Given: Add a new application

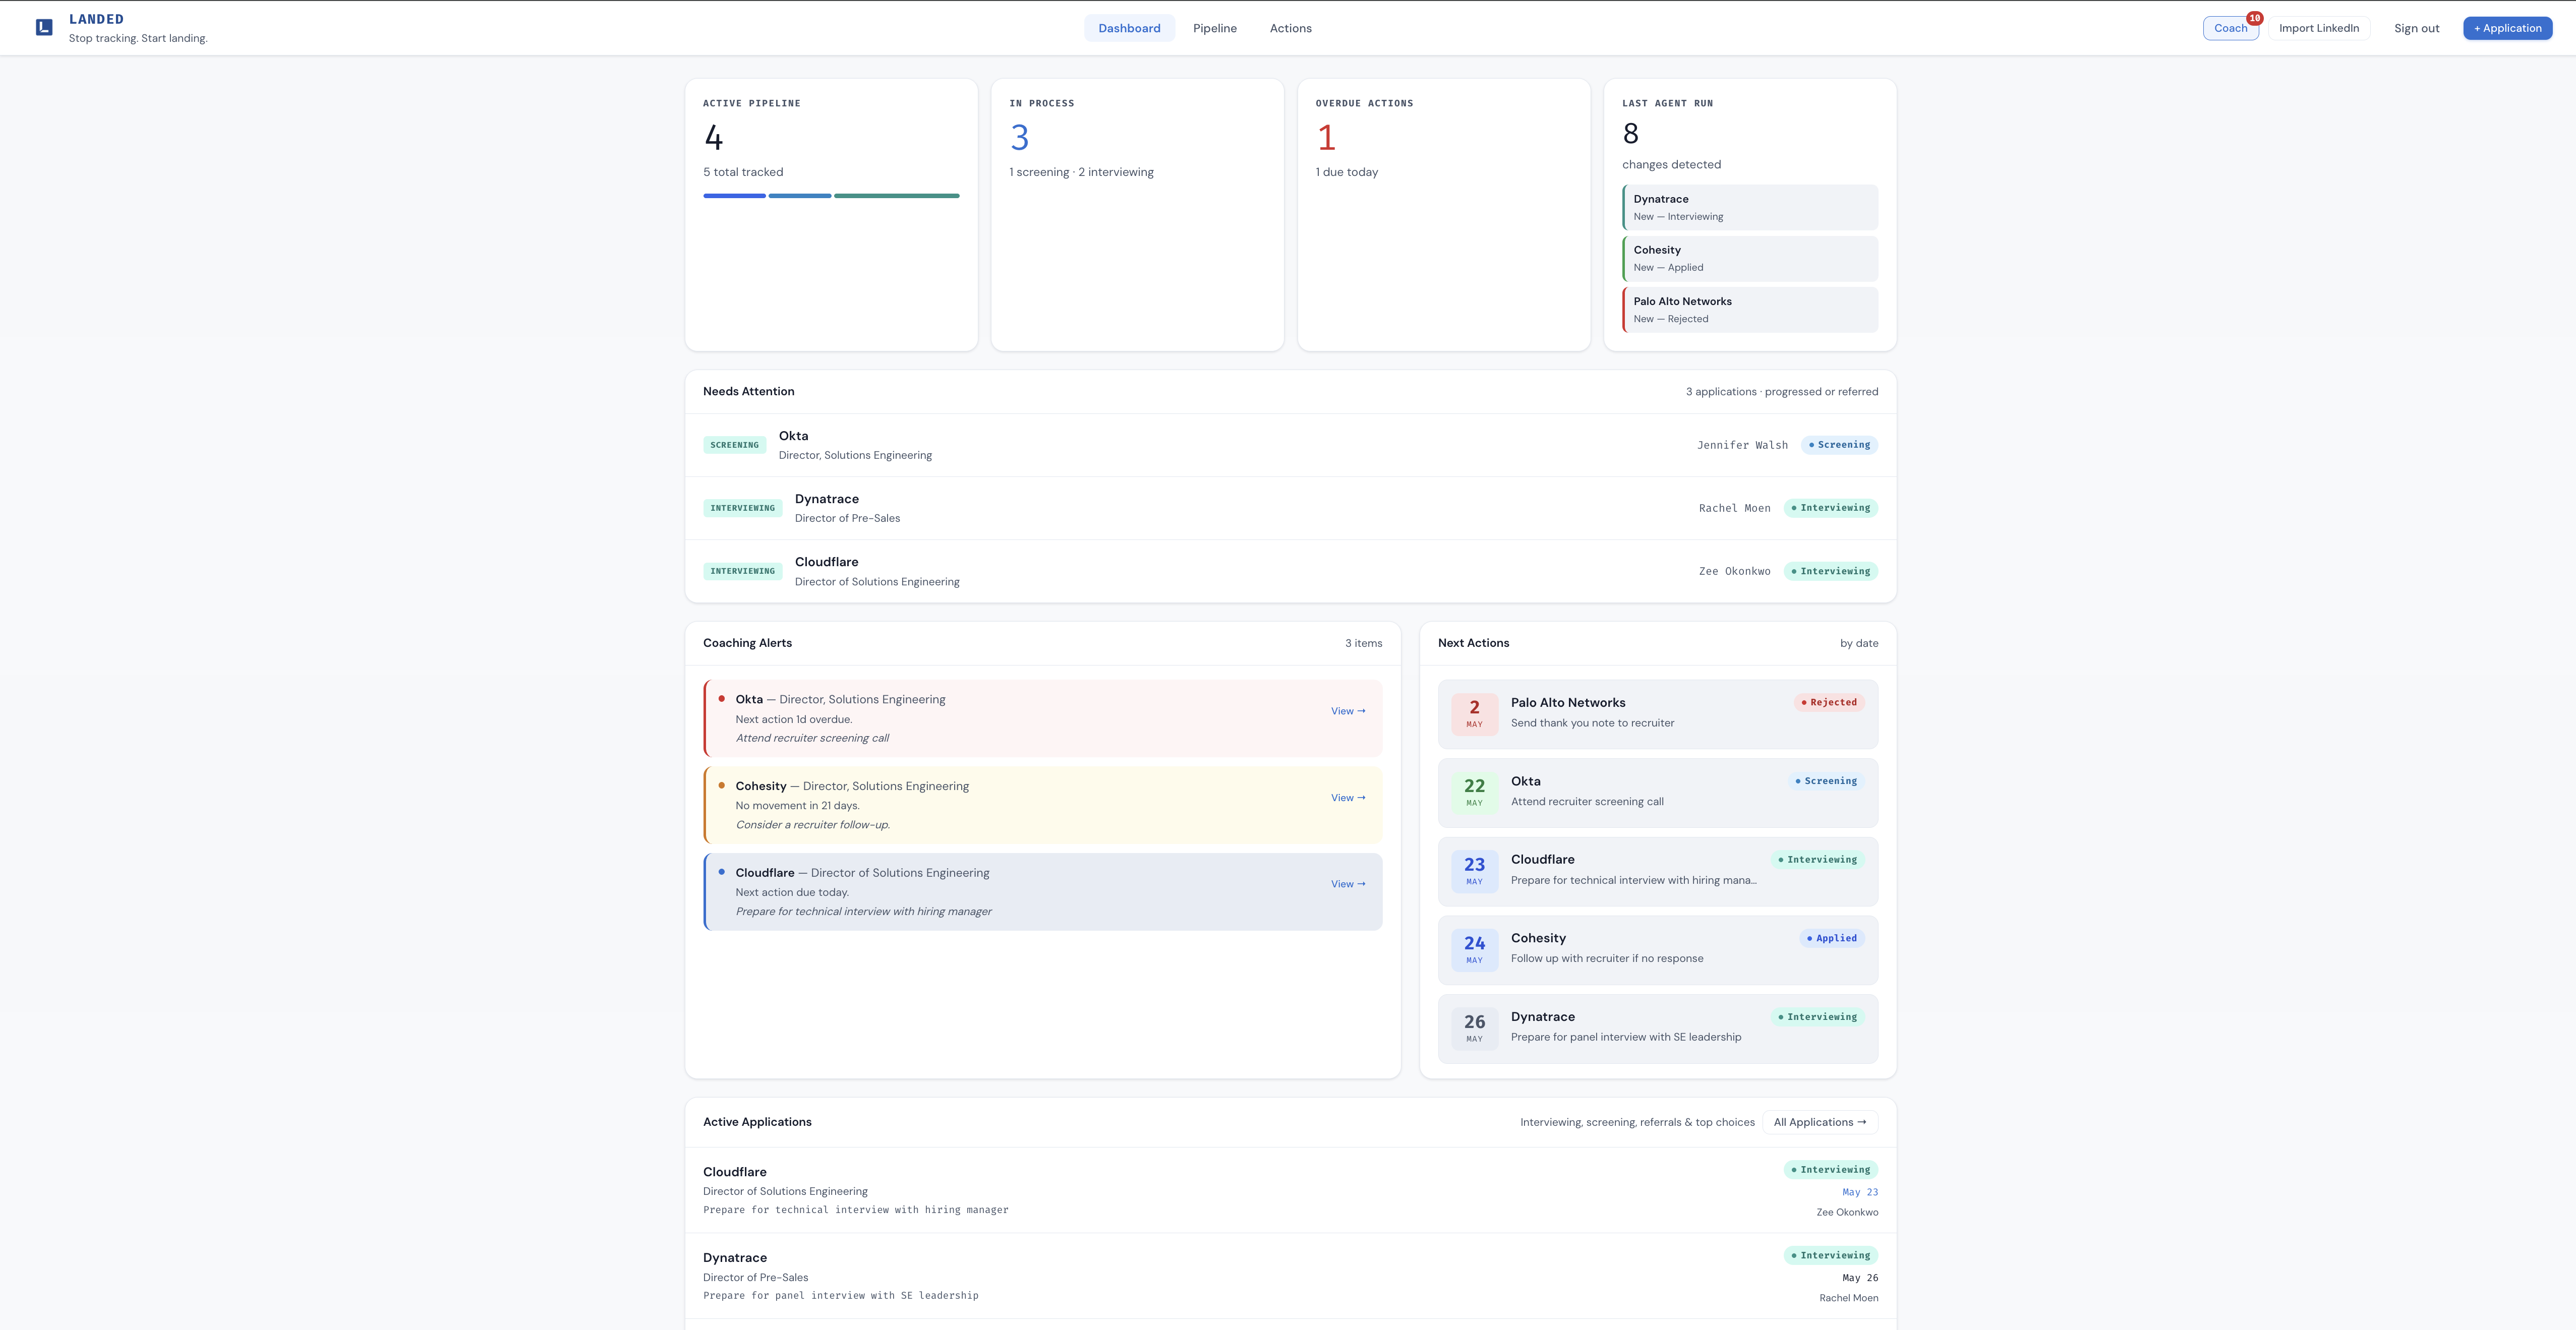Looking at the screenshot, I should point(2507,28).
